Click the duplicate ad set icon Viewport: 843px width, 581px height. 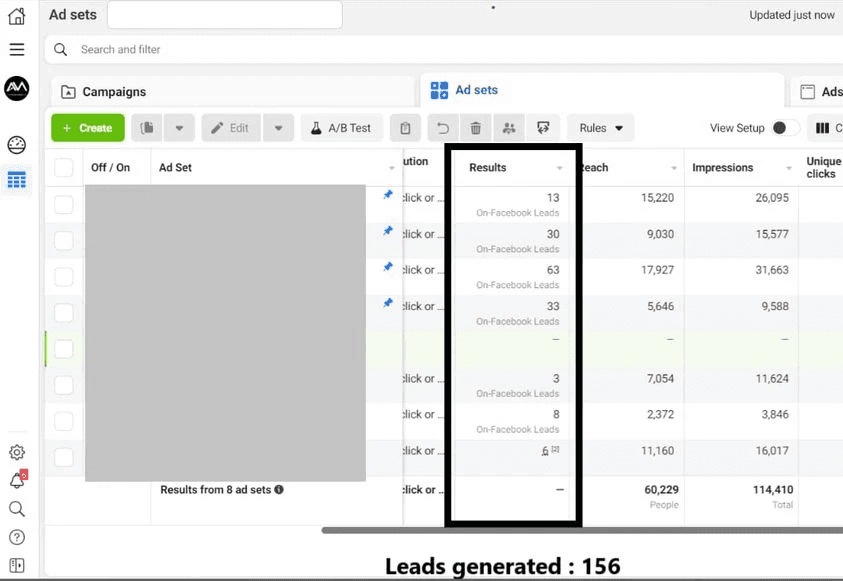pos(147,128)
